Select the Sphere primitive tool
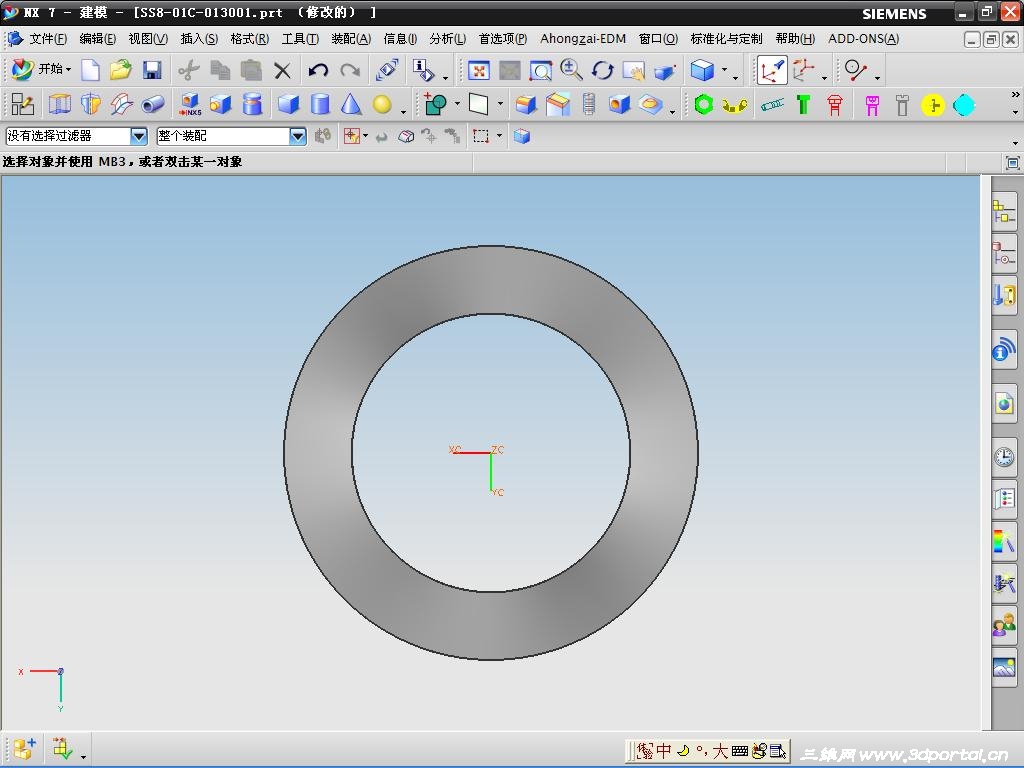Viewport: 1024px width, 768px height. [382, 104]
